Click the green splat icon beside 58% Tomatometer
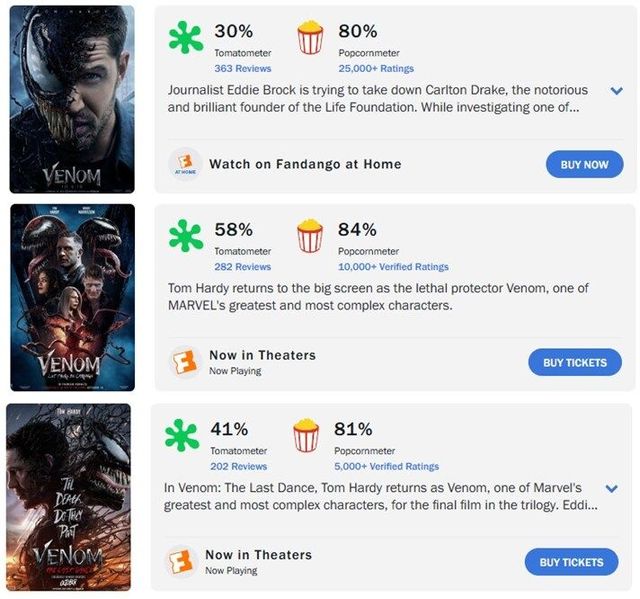The width and height of the screenshot is (640, 599). tap(185, 237)
